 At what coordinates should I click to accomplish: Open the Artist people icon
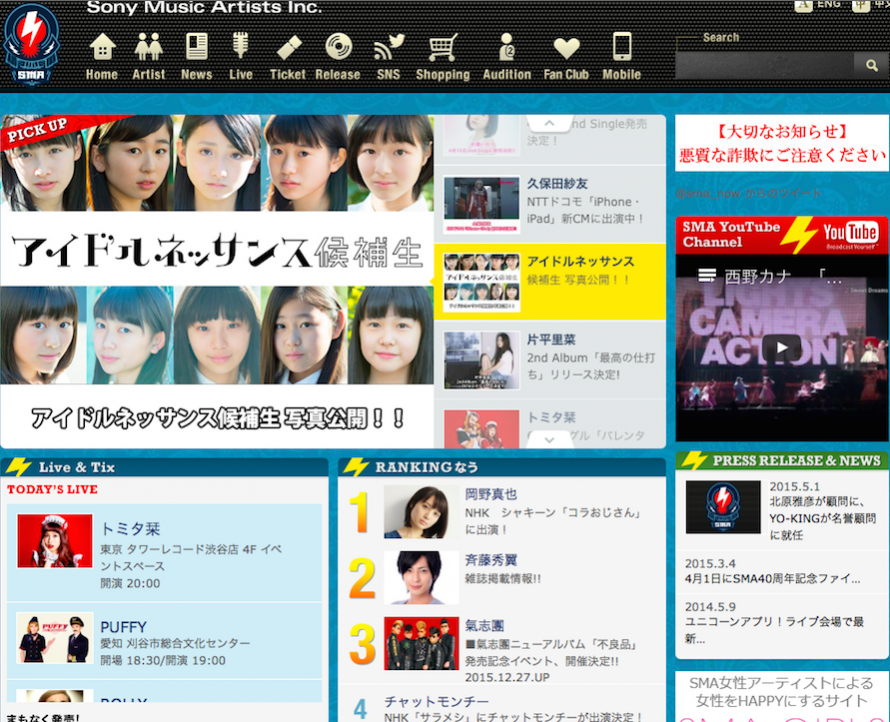[149, 47]
